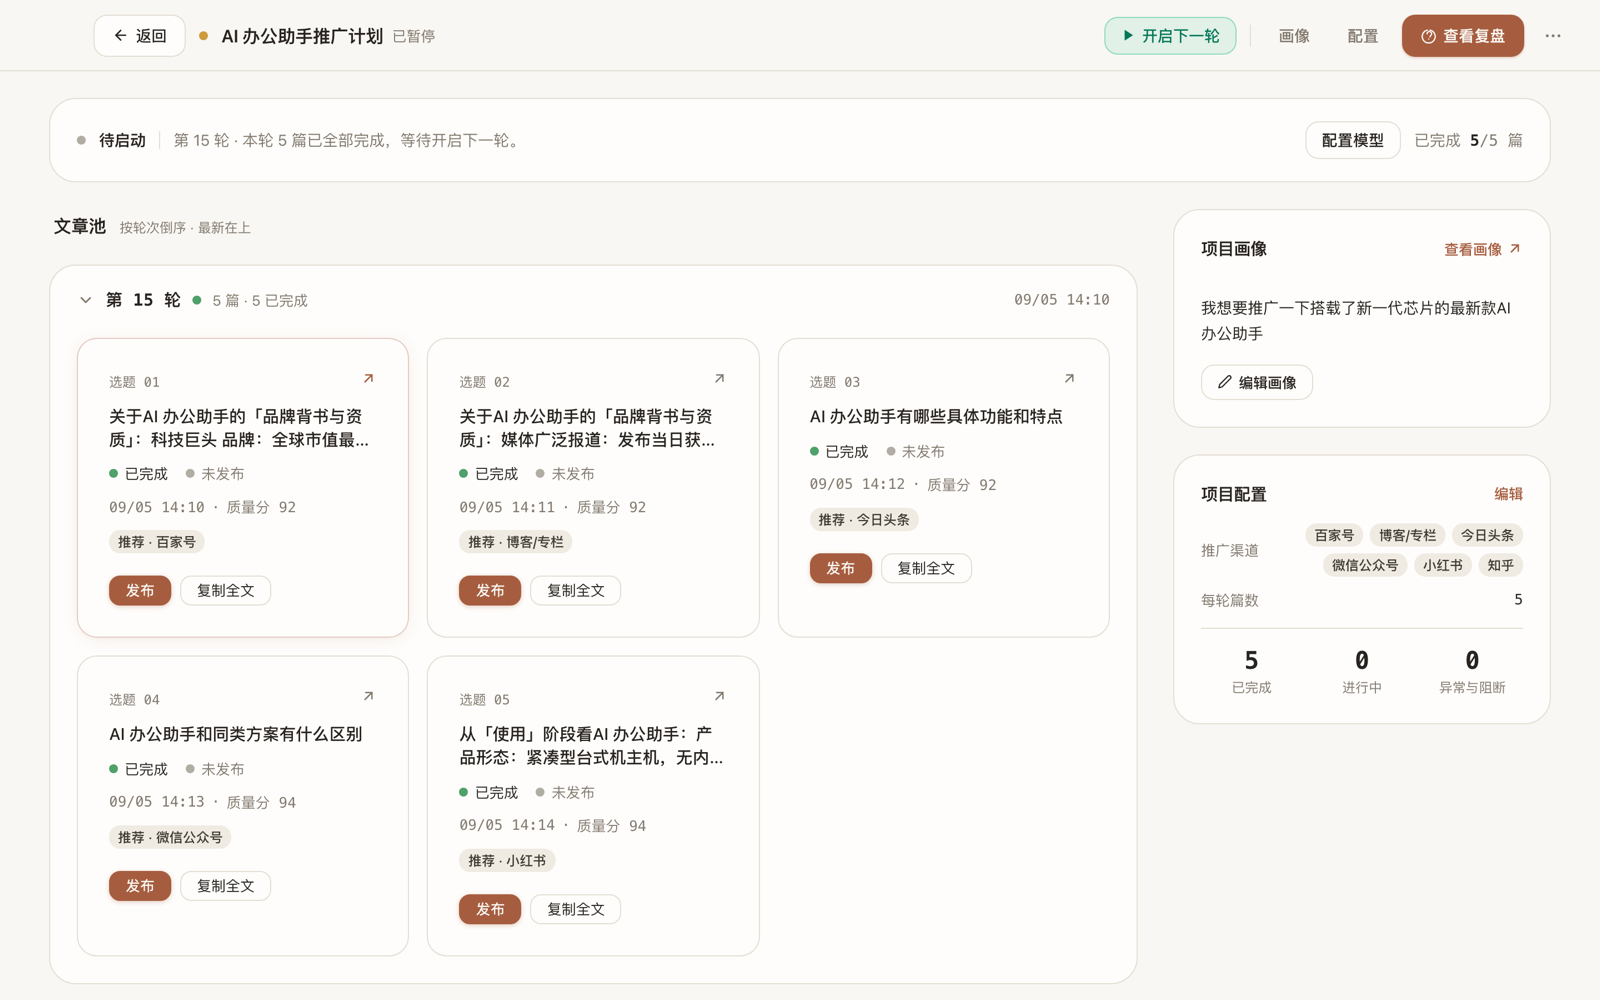Click 推荐 · 微信公众号 tag on 选题 04
The width and height of the screenshot is (1600, 1000).
[x=170, y=837]
